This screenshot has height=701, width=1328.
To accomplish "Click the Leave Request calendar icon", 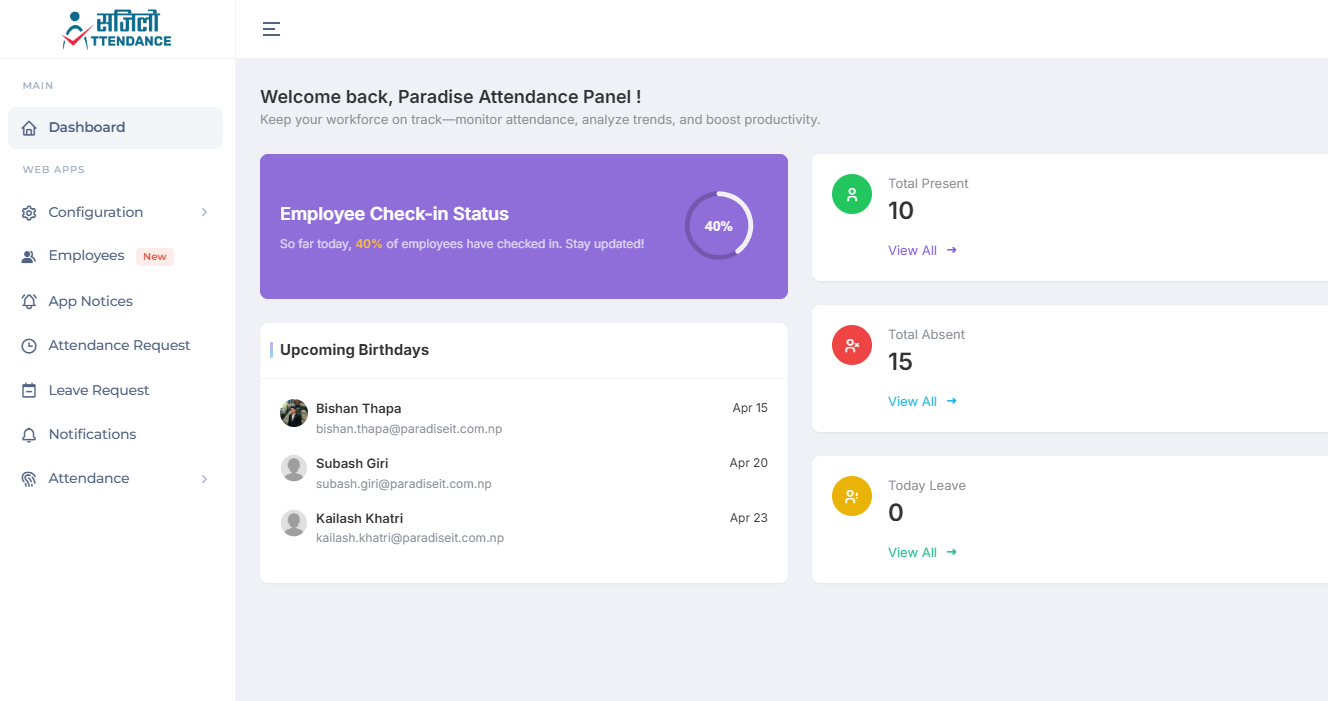I will (x=29, y=390).
